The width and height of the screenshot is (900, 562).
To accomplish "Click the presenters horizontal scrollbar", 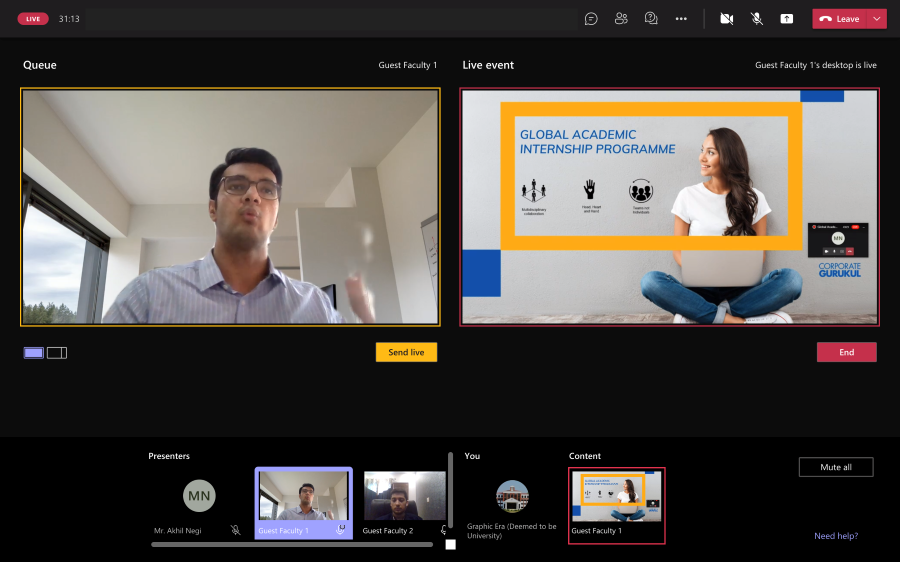I will click(x=292, y=544).
